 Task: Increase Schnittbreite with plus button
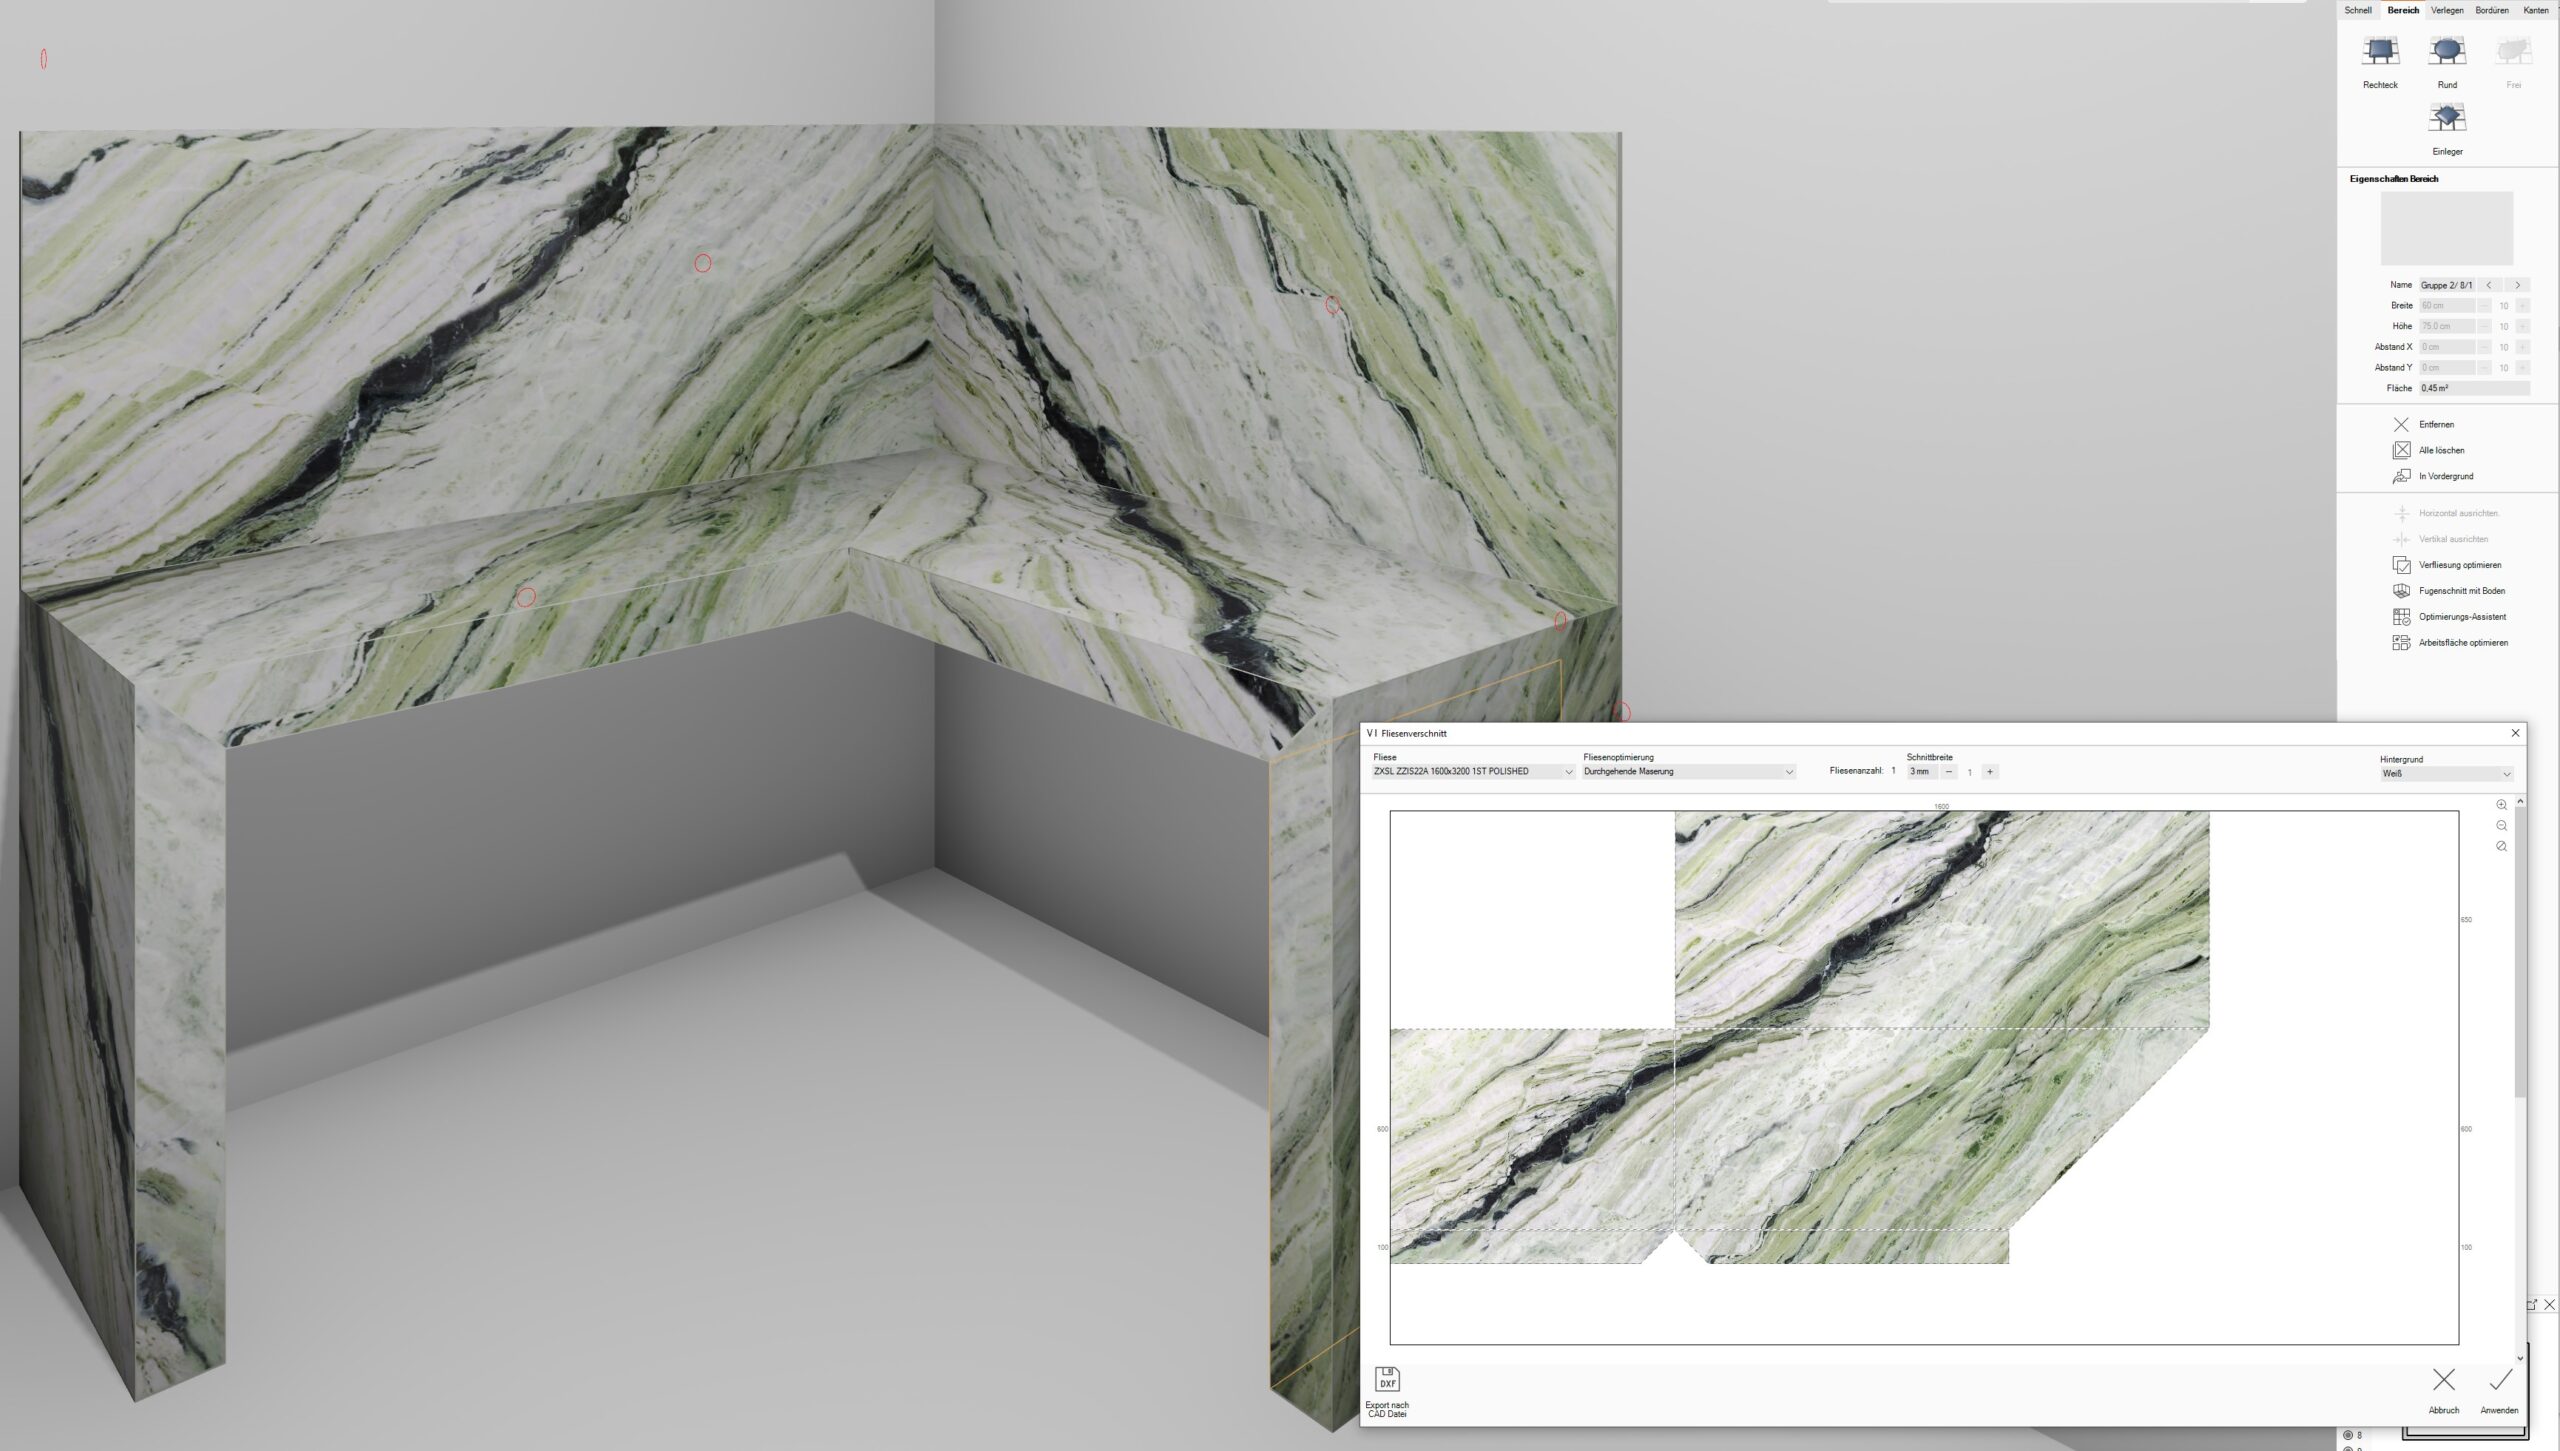(x=1990, y=772)
